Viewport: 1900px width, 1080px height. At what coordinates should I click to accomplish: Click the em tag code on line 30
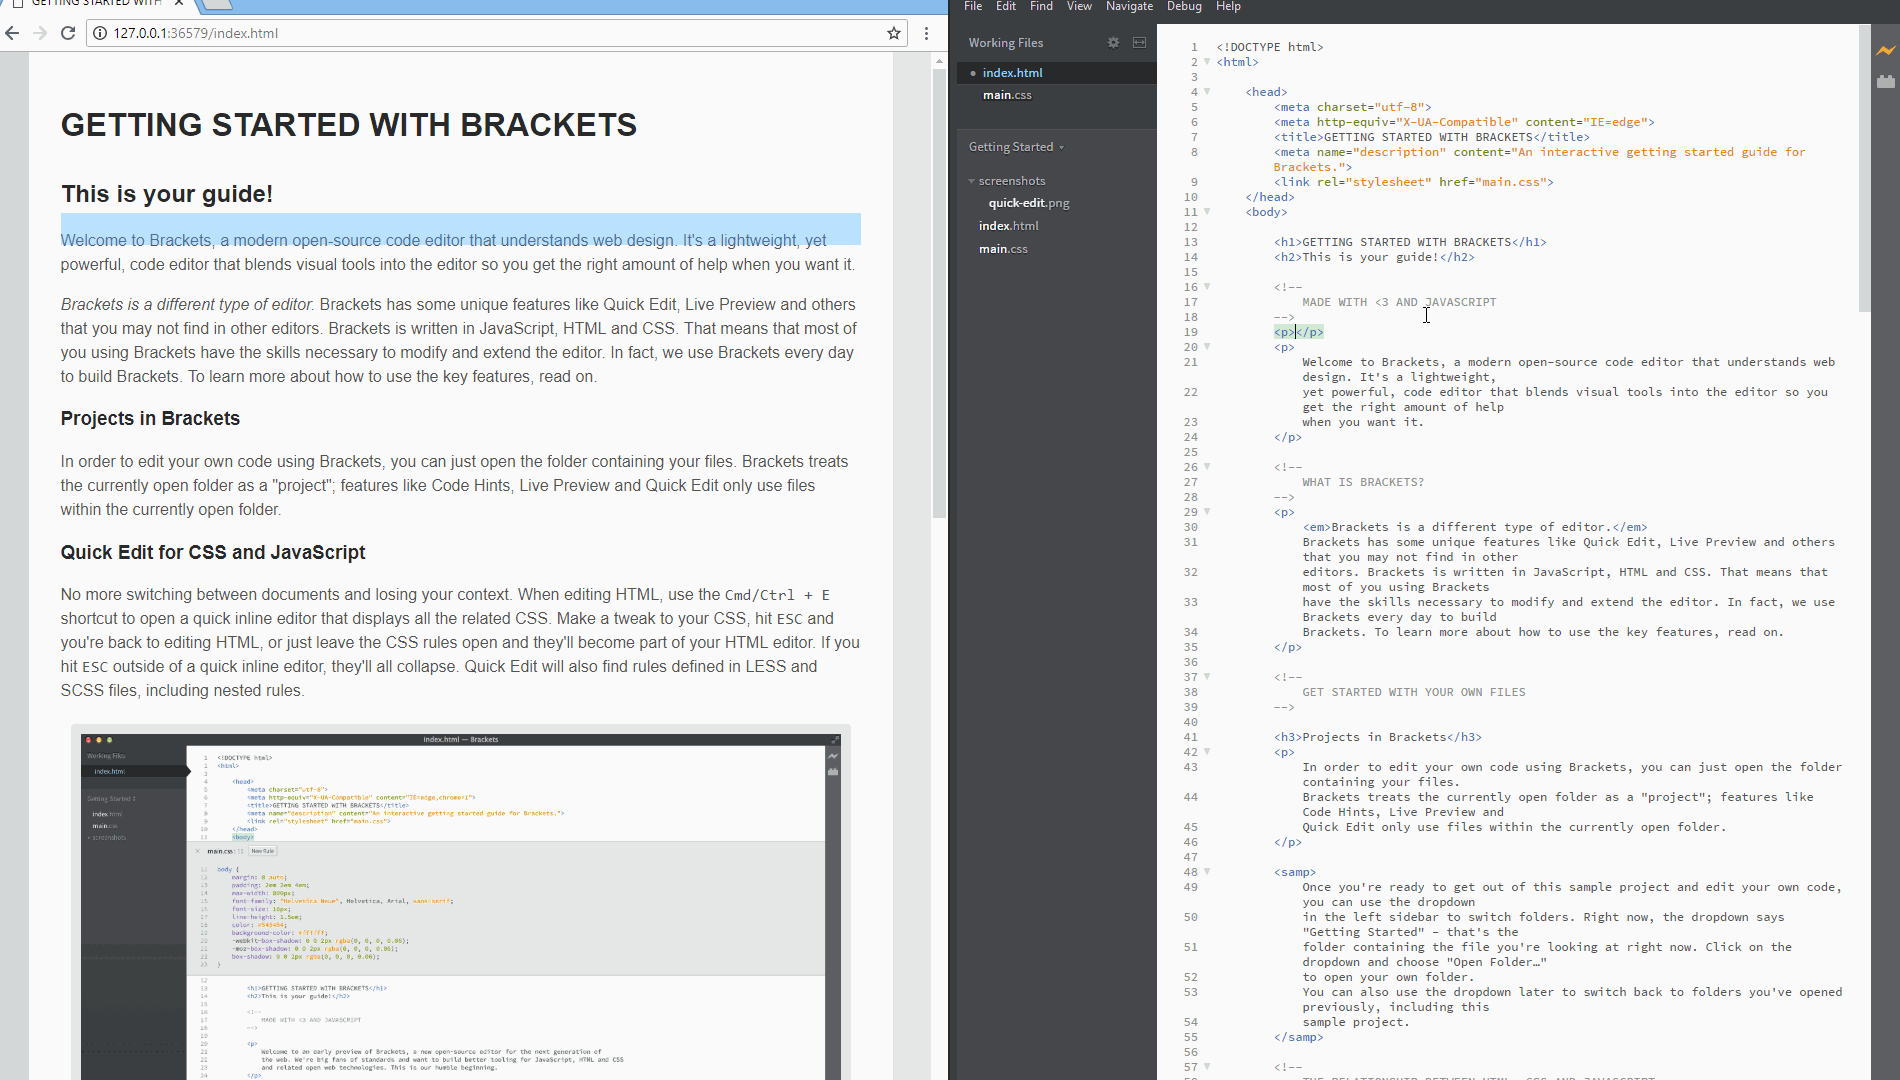(x=1475, y=527)
